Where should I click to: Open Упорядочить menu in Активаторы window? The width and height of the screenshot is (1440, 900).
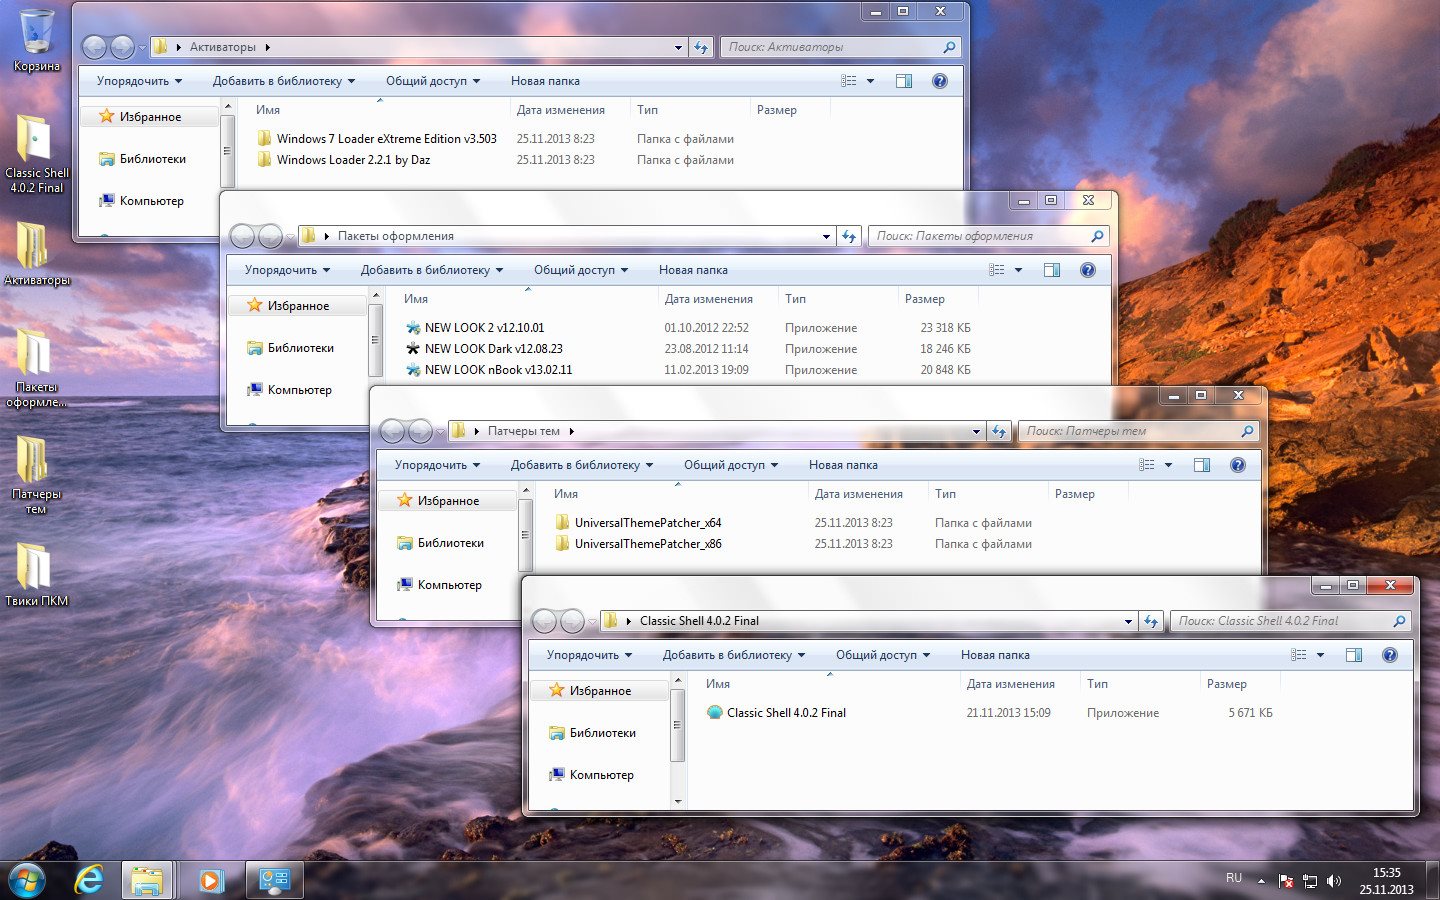pos(139,81)
